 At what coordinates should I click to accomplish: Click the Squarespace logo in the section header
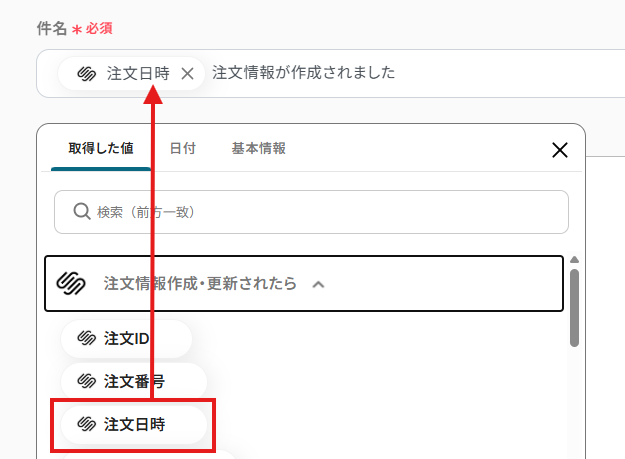tap(71, 283)
